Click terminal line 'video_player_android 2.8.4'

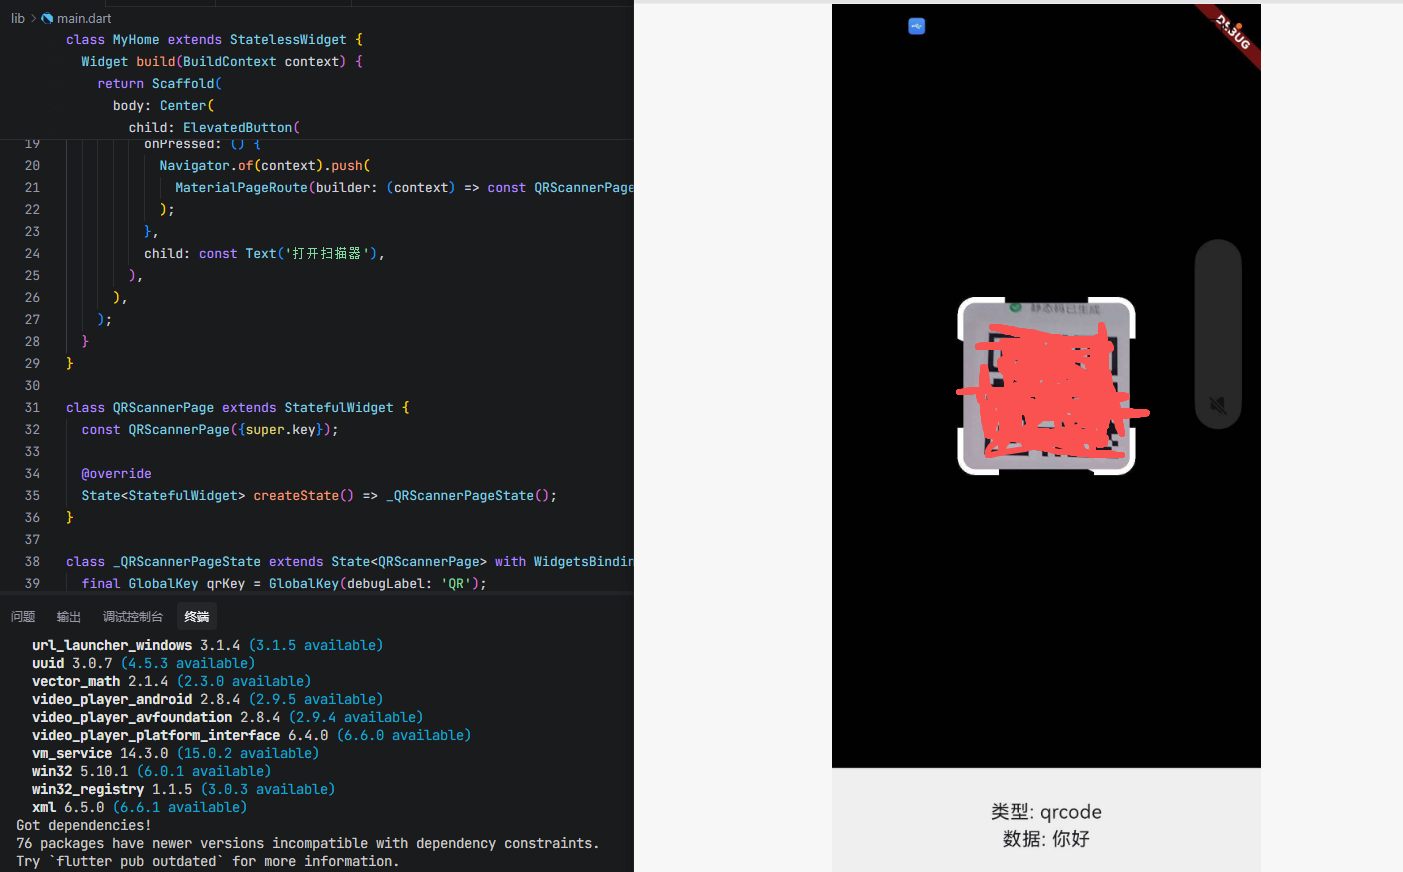[x=207, y=700]
